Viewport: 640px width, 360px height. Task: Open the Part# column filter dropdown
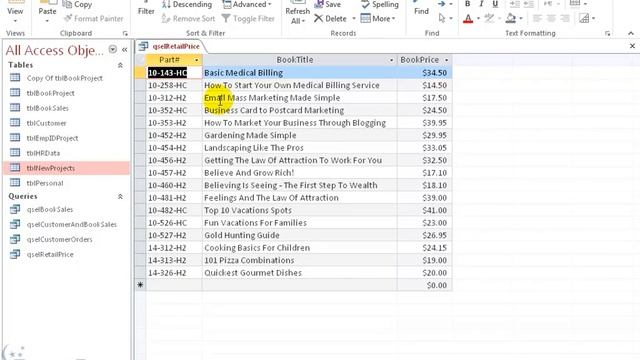pos(196,60)
